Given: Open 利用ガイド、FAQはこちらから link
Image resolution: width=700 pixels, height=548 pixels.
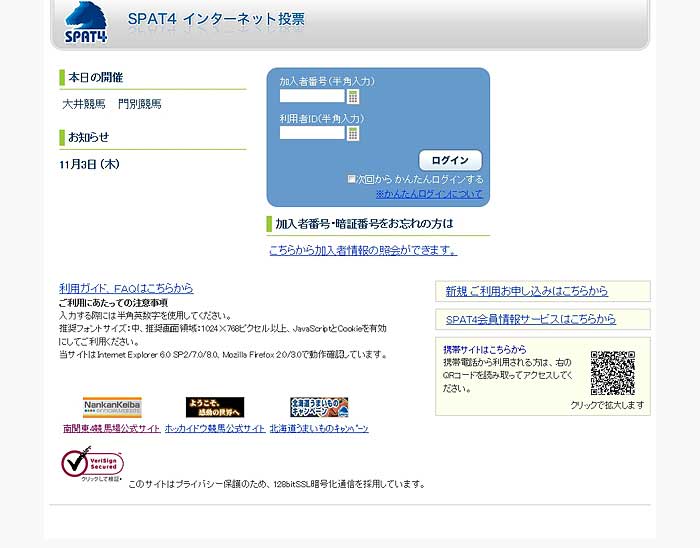Looking at the screenshot, I should pos(126,288).
